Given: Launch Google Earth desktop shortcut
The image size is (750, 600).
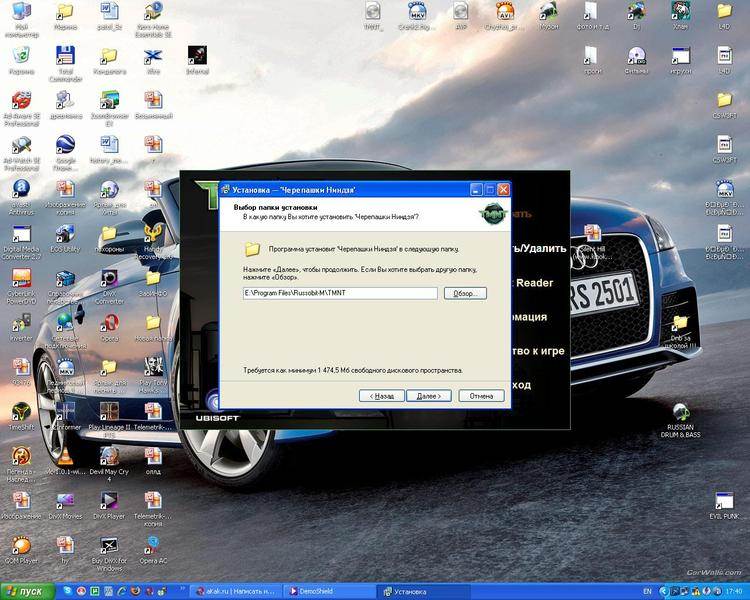Looking at the screenshot, I should [66, 152].
